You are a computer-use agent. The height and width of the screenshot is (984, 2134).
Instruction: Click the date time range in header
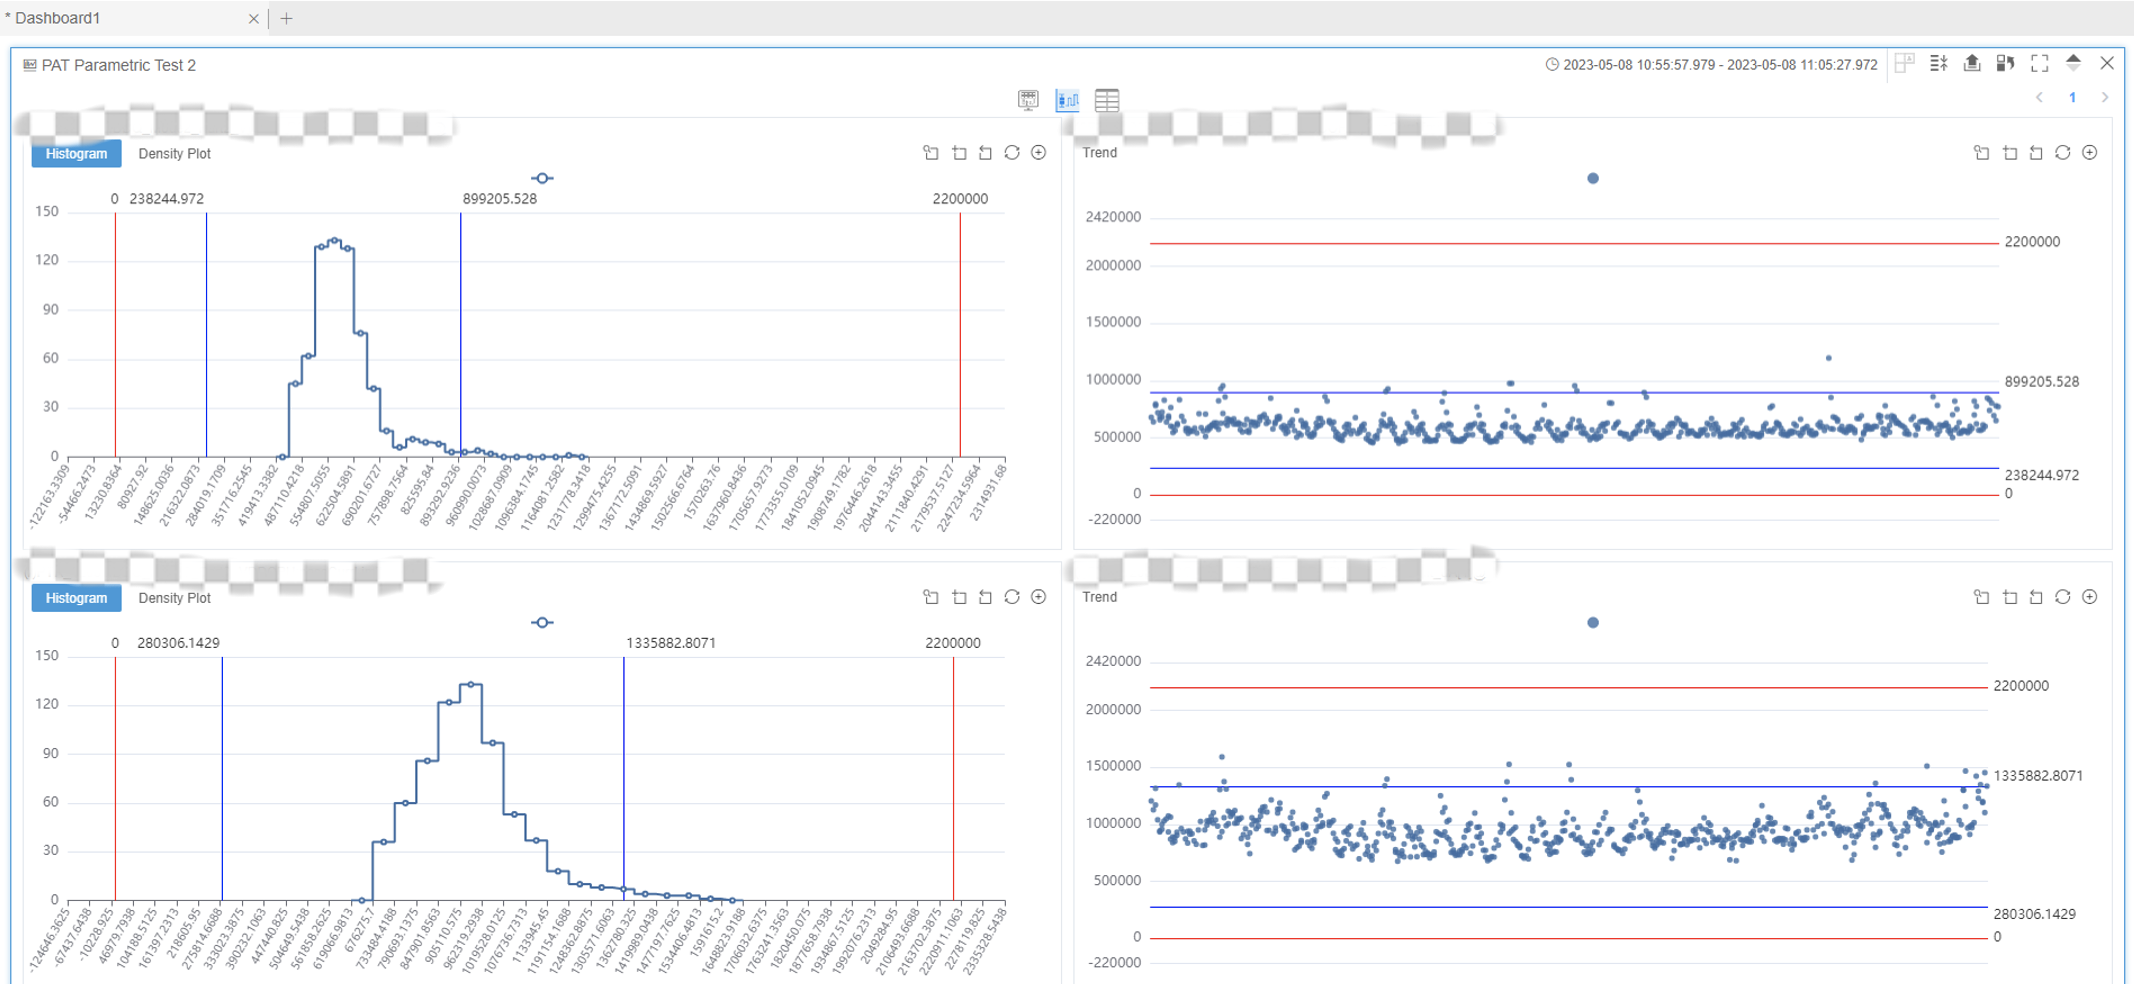[1719, 65]
